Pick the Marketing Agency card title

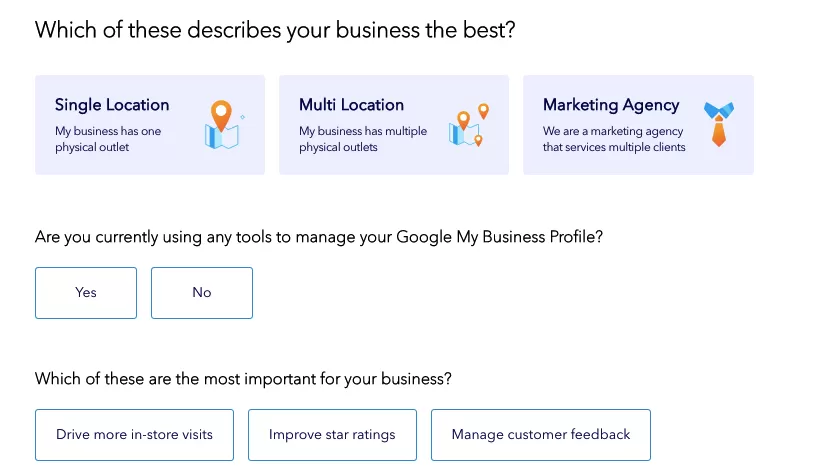[x=610, y=105]
